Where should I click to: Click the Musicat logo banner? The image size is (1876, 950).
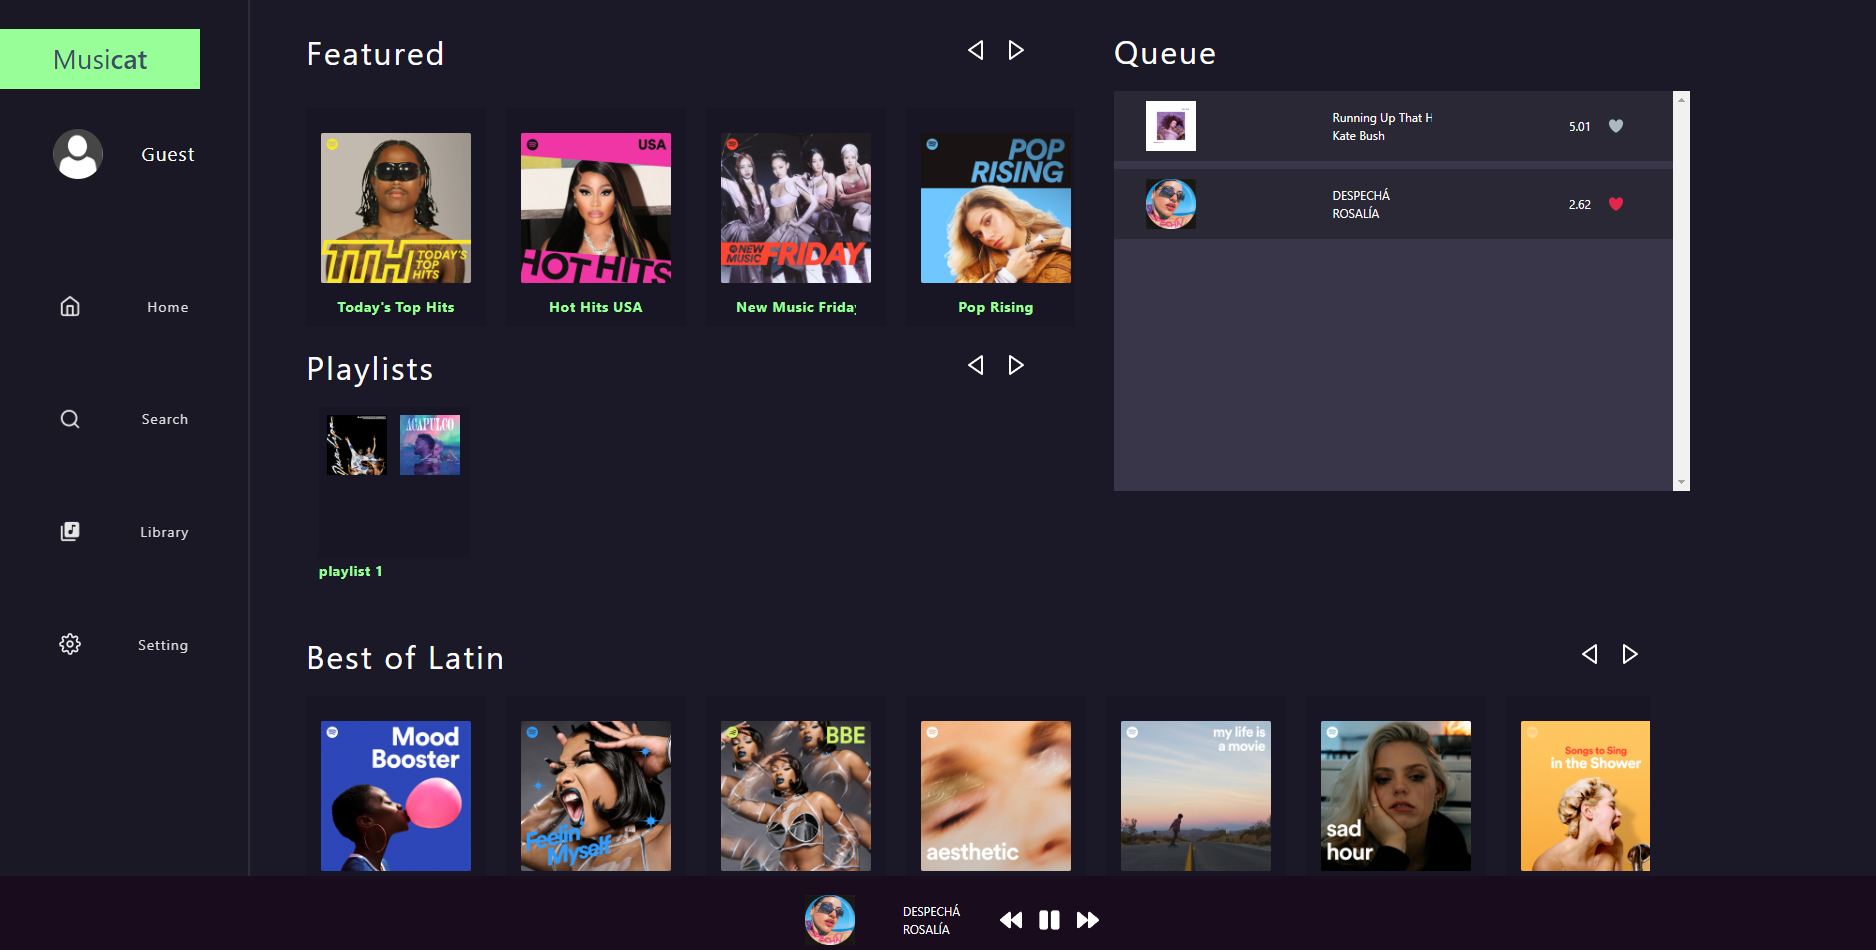tap(100, 59)
